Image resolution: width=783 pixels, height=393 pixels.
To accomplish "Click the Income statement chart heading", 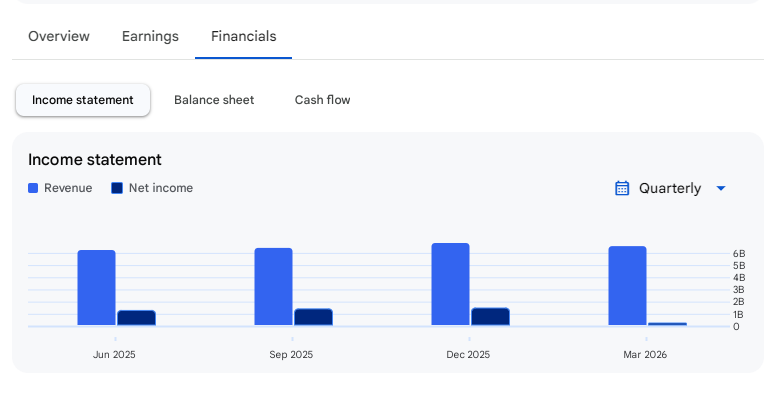I will click(x=95, y=160).
